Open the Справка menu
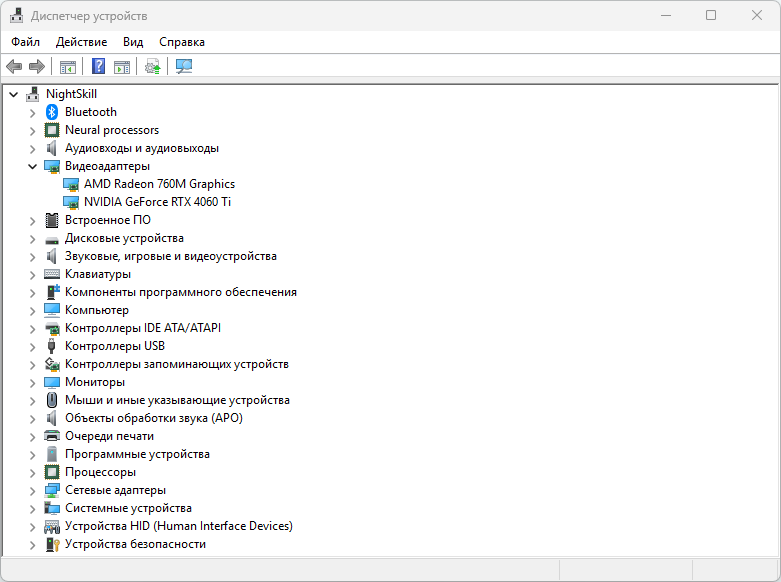The width and height of the screenshot is (781, 582). point(182,42)
